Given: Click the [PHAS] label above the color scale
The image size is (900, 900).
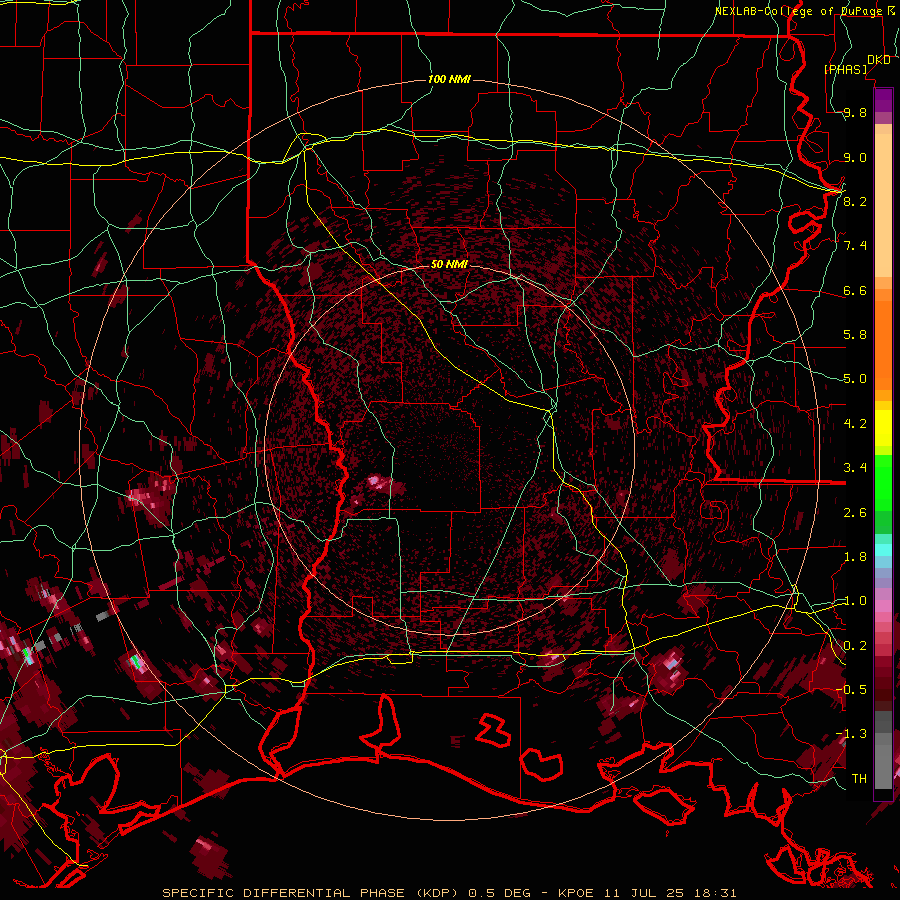Looking at the screenshot, I should [x=845, y=69].
